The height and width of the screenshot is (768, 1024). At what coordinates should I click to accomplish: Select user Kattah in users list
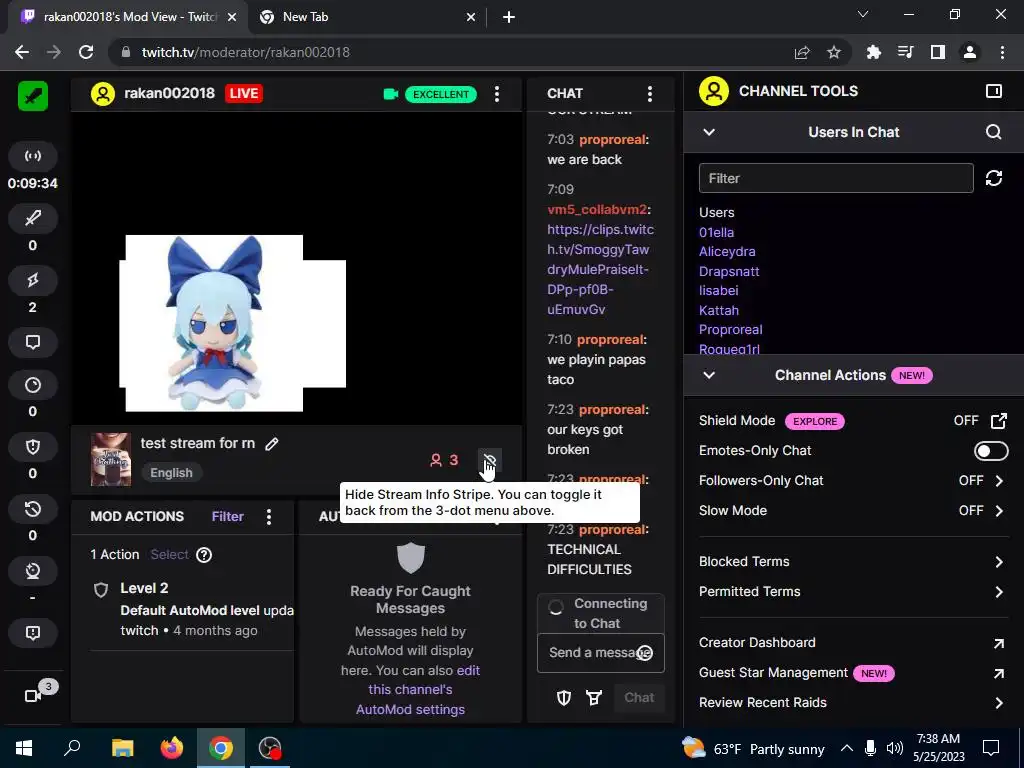pos(718,310)
